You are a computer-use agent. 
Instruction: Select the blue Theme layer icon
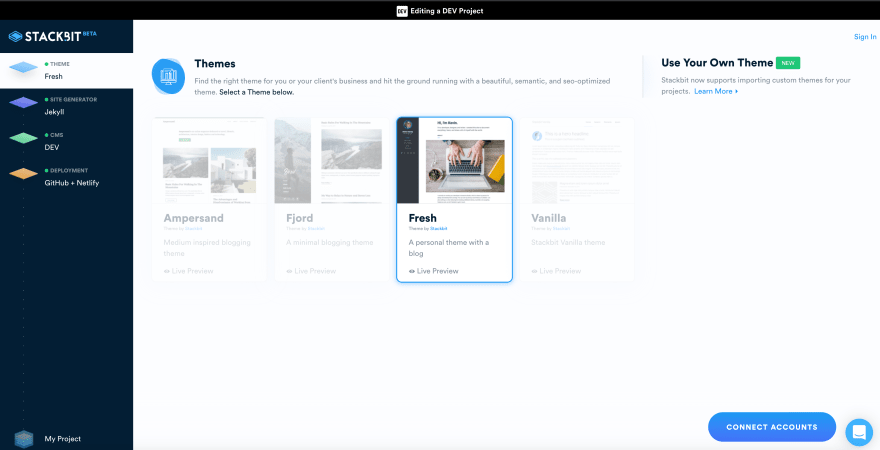tap(23, 67)
